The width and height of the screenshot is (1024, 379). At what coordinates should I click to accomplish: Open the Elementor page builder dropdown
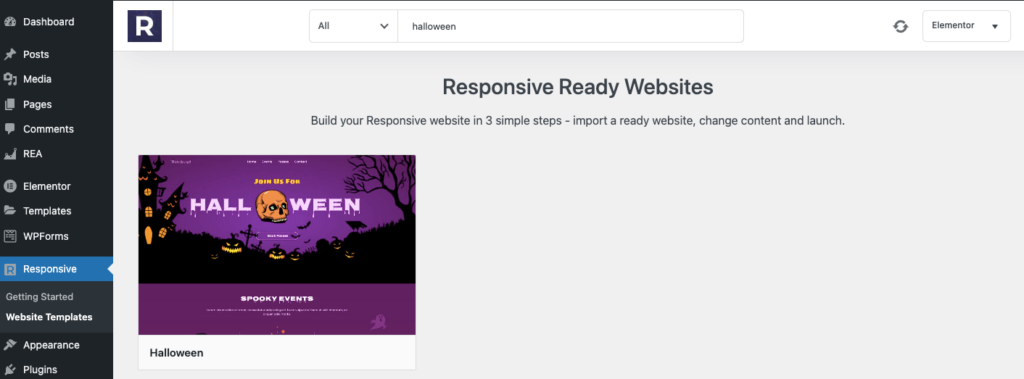(966, 26)
